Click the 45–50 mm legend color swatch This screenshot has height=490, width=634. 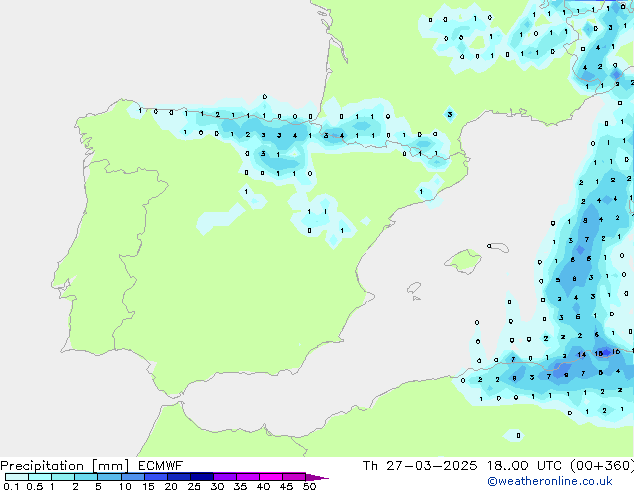(294, 477)
